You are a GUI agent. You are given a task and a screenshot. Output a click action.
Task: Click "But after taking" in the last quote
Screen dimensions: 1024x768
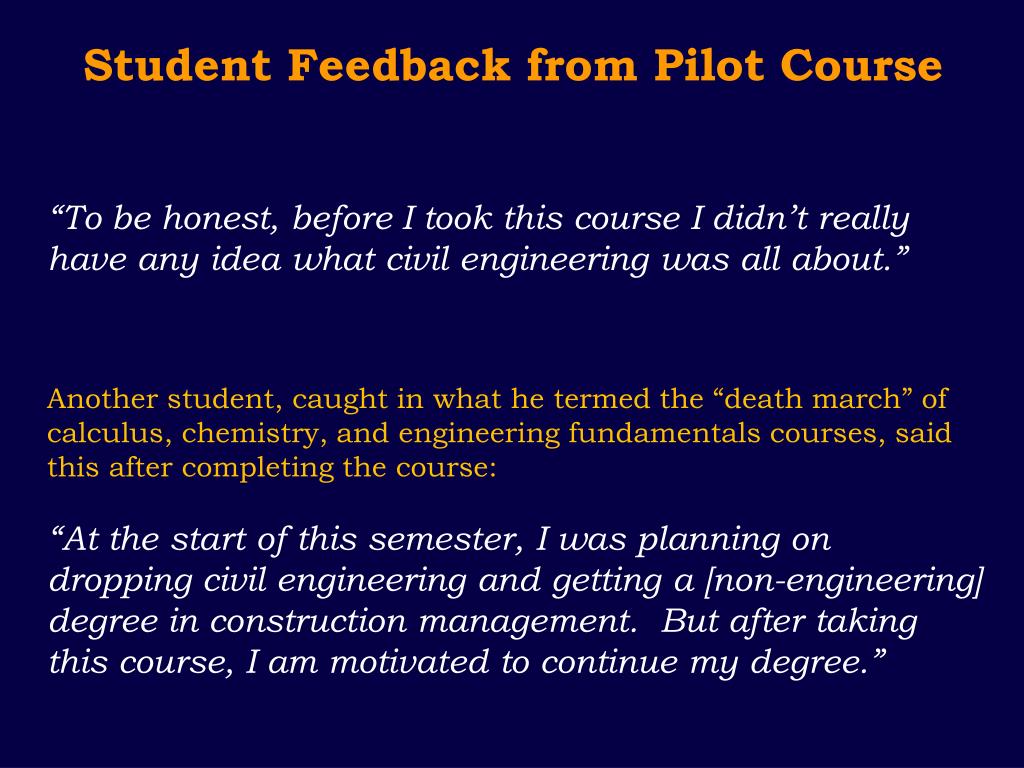tap(789, 622)
